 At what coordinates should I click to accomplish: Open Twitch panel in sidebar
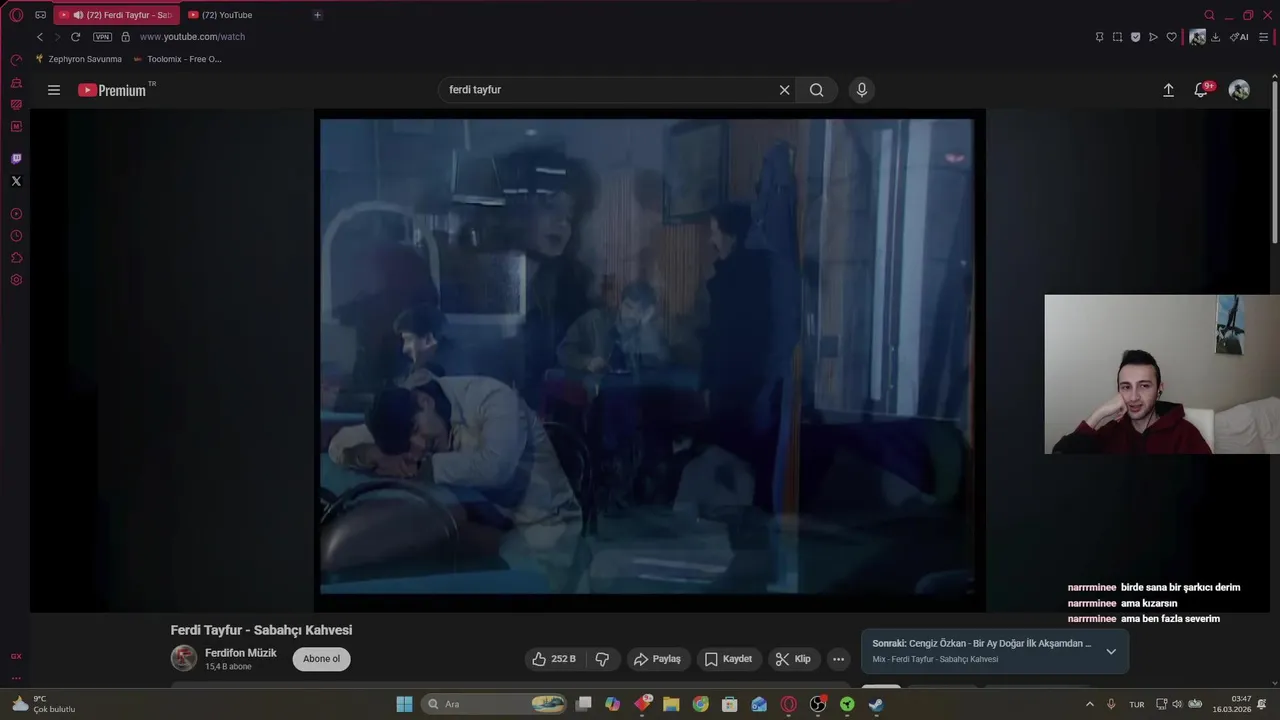point(16,159)
